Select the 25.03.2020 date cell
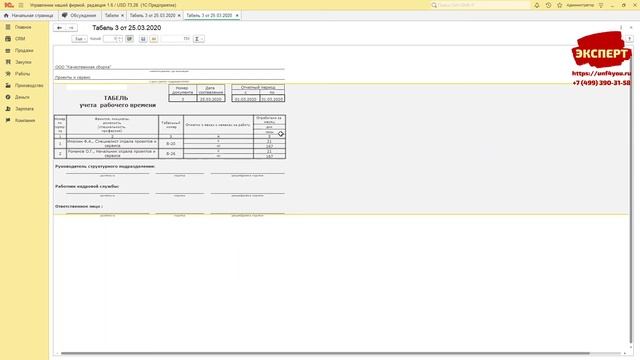Image resolution: width=640 pixels, height=360 pixels. pos(211,99)
